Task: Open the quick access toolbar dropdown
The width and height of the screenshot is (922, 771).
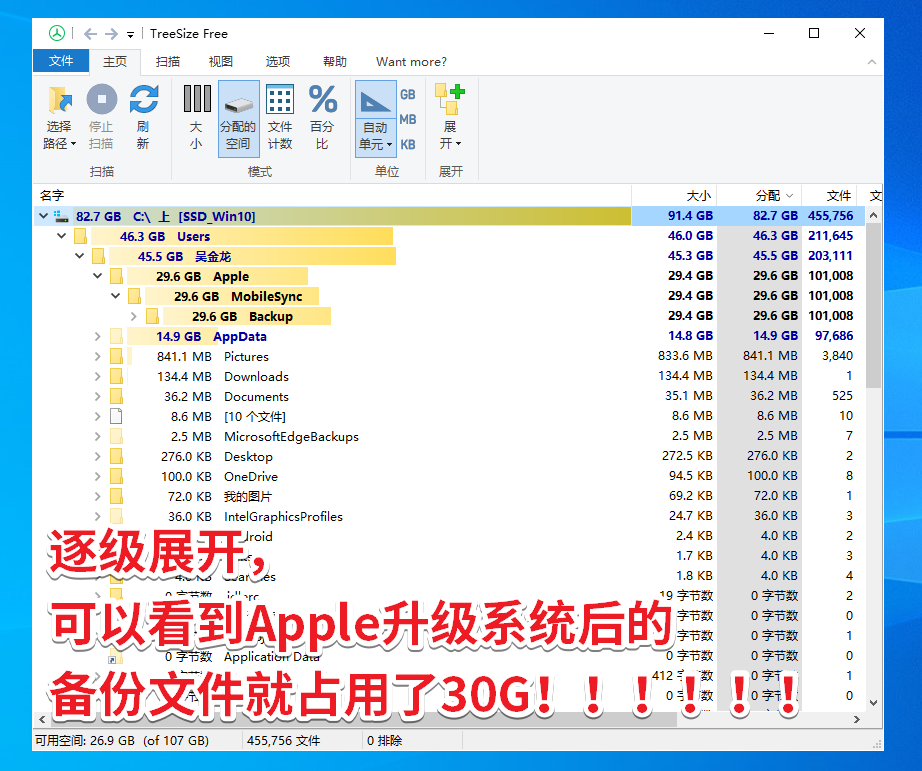Action: pos(131,35)
